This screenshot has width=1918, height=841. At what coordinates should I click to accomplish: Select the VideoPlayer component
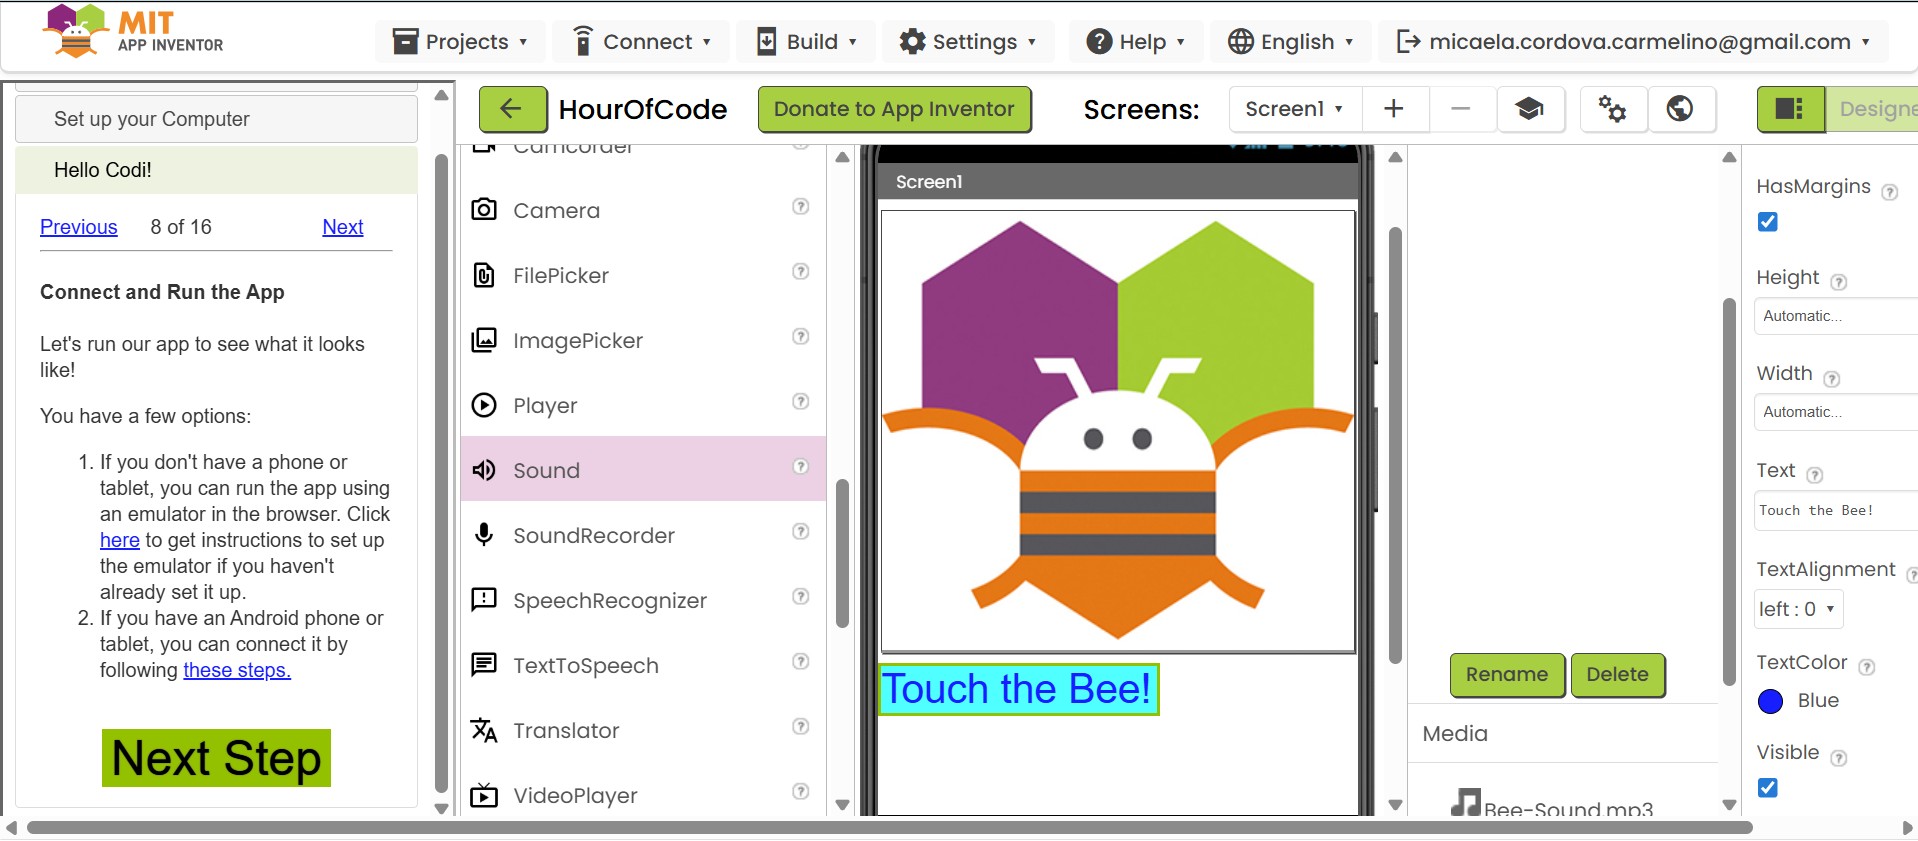tap(642, 795)
